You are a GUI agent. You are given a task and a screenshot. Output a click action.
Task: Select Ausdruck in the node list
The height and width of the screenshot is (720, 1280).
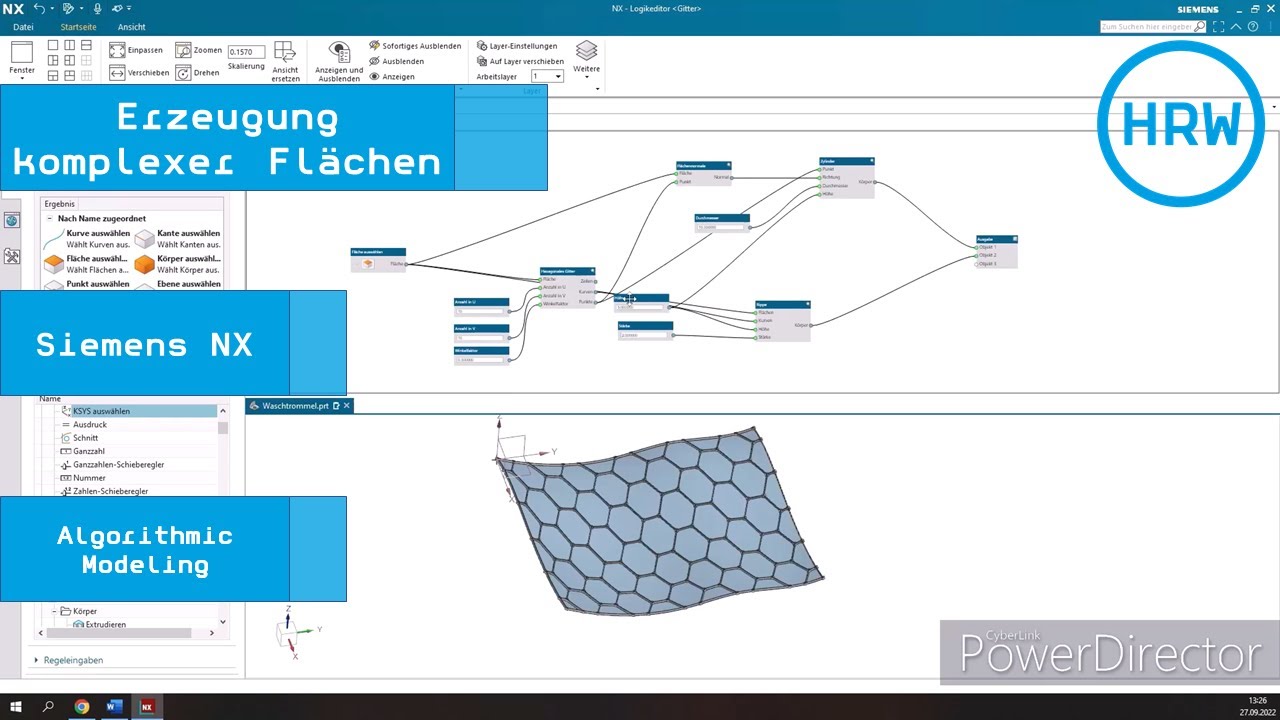point(89,424)
